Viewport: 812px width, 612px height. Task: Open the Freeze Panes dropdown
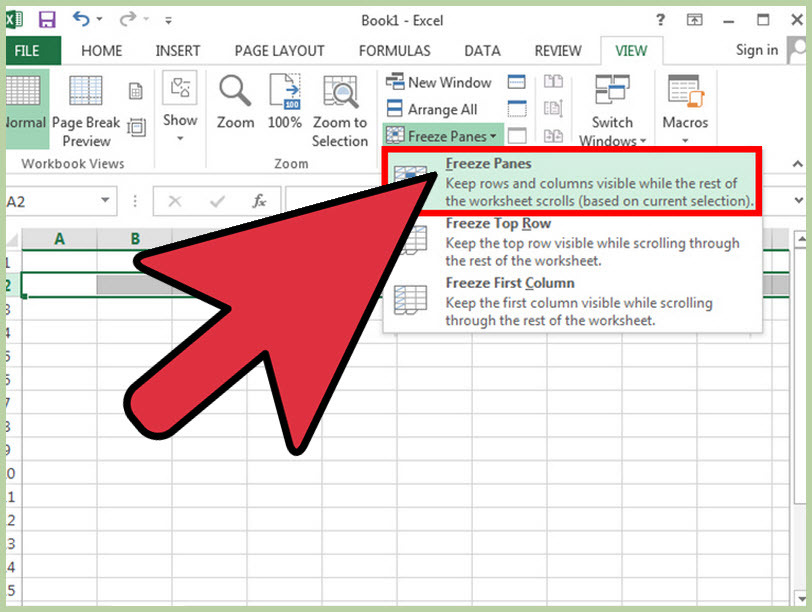pyautogui.click(x=442, y=135)
